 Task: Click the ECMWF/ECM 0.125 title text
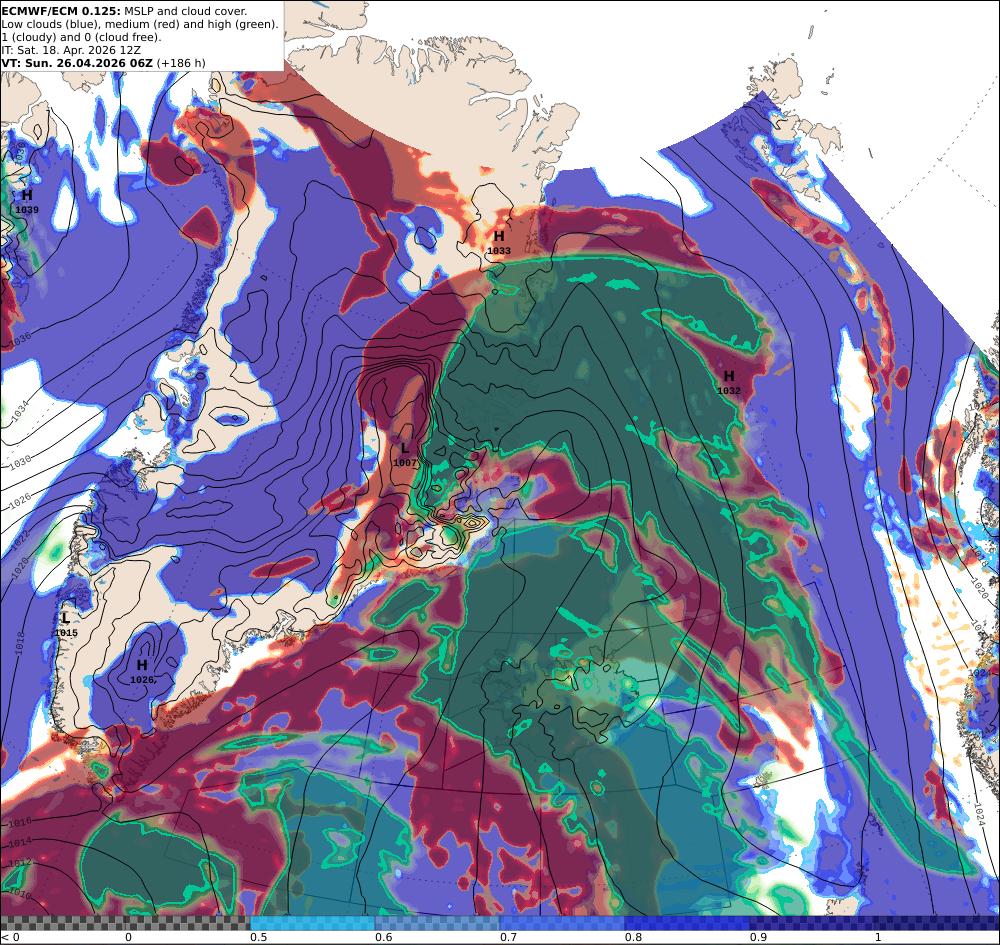coord(61,11)
